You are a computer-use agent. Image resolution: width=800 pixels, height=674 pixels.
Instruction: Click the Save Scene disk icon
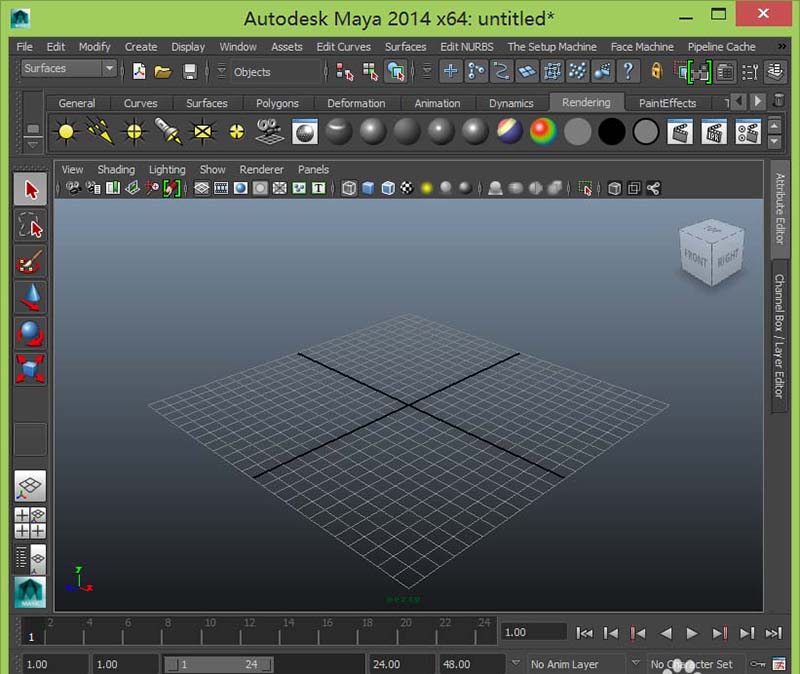190,71
